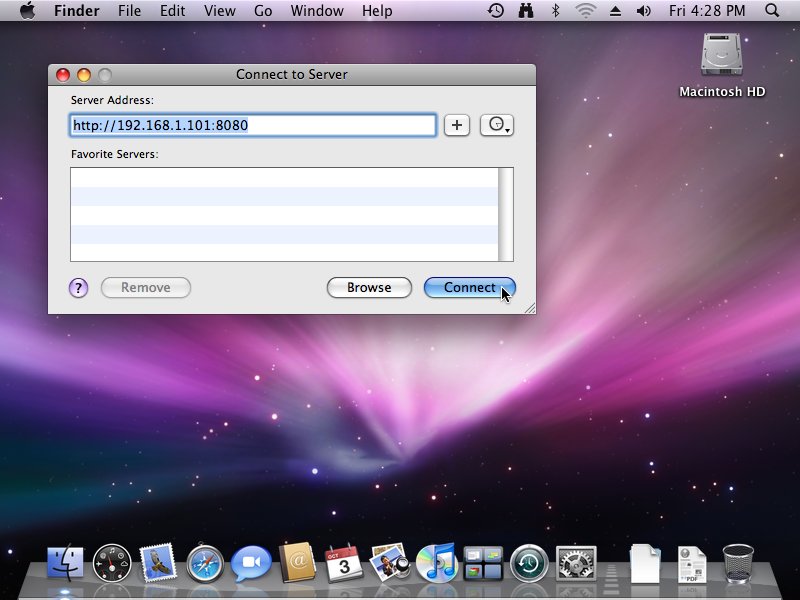Open the recent servers clock dropdown

[x=497, y=125]
